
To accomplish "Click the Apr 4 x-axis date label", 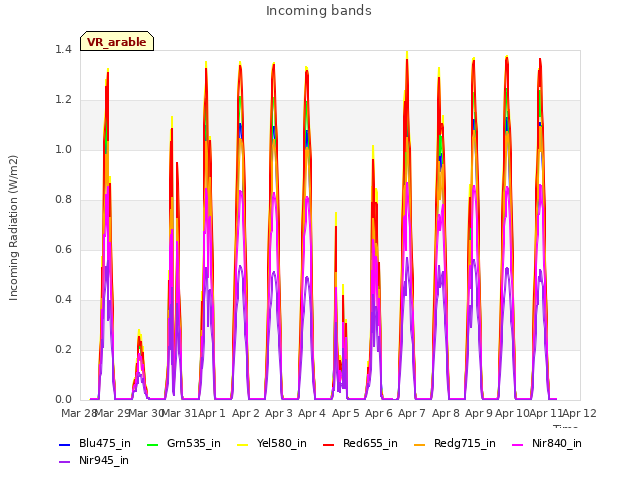I will (x=312, y=413).
